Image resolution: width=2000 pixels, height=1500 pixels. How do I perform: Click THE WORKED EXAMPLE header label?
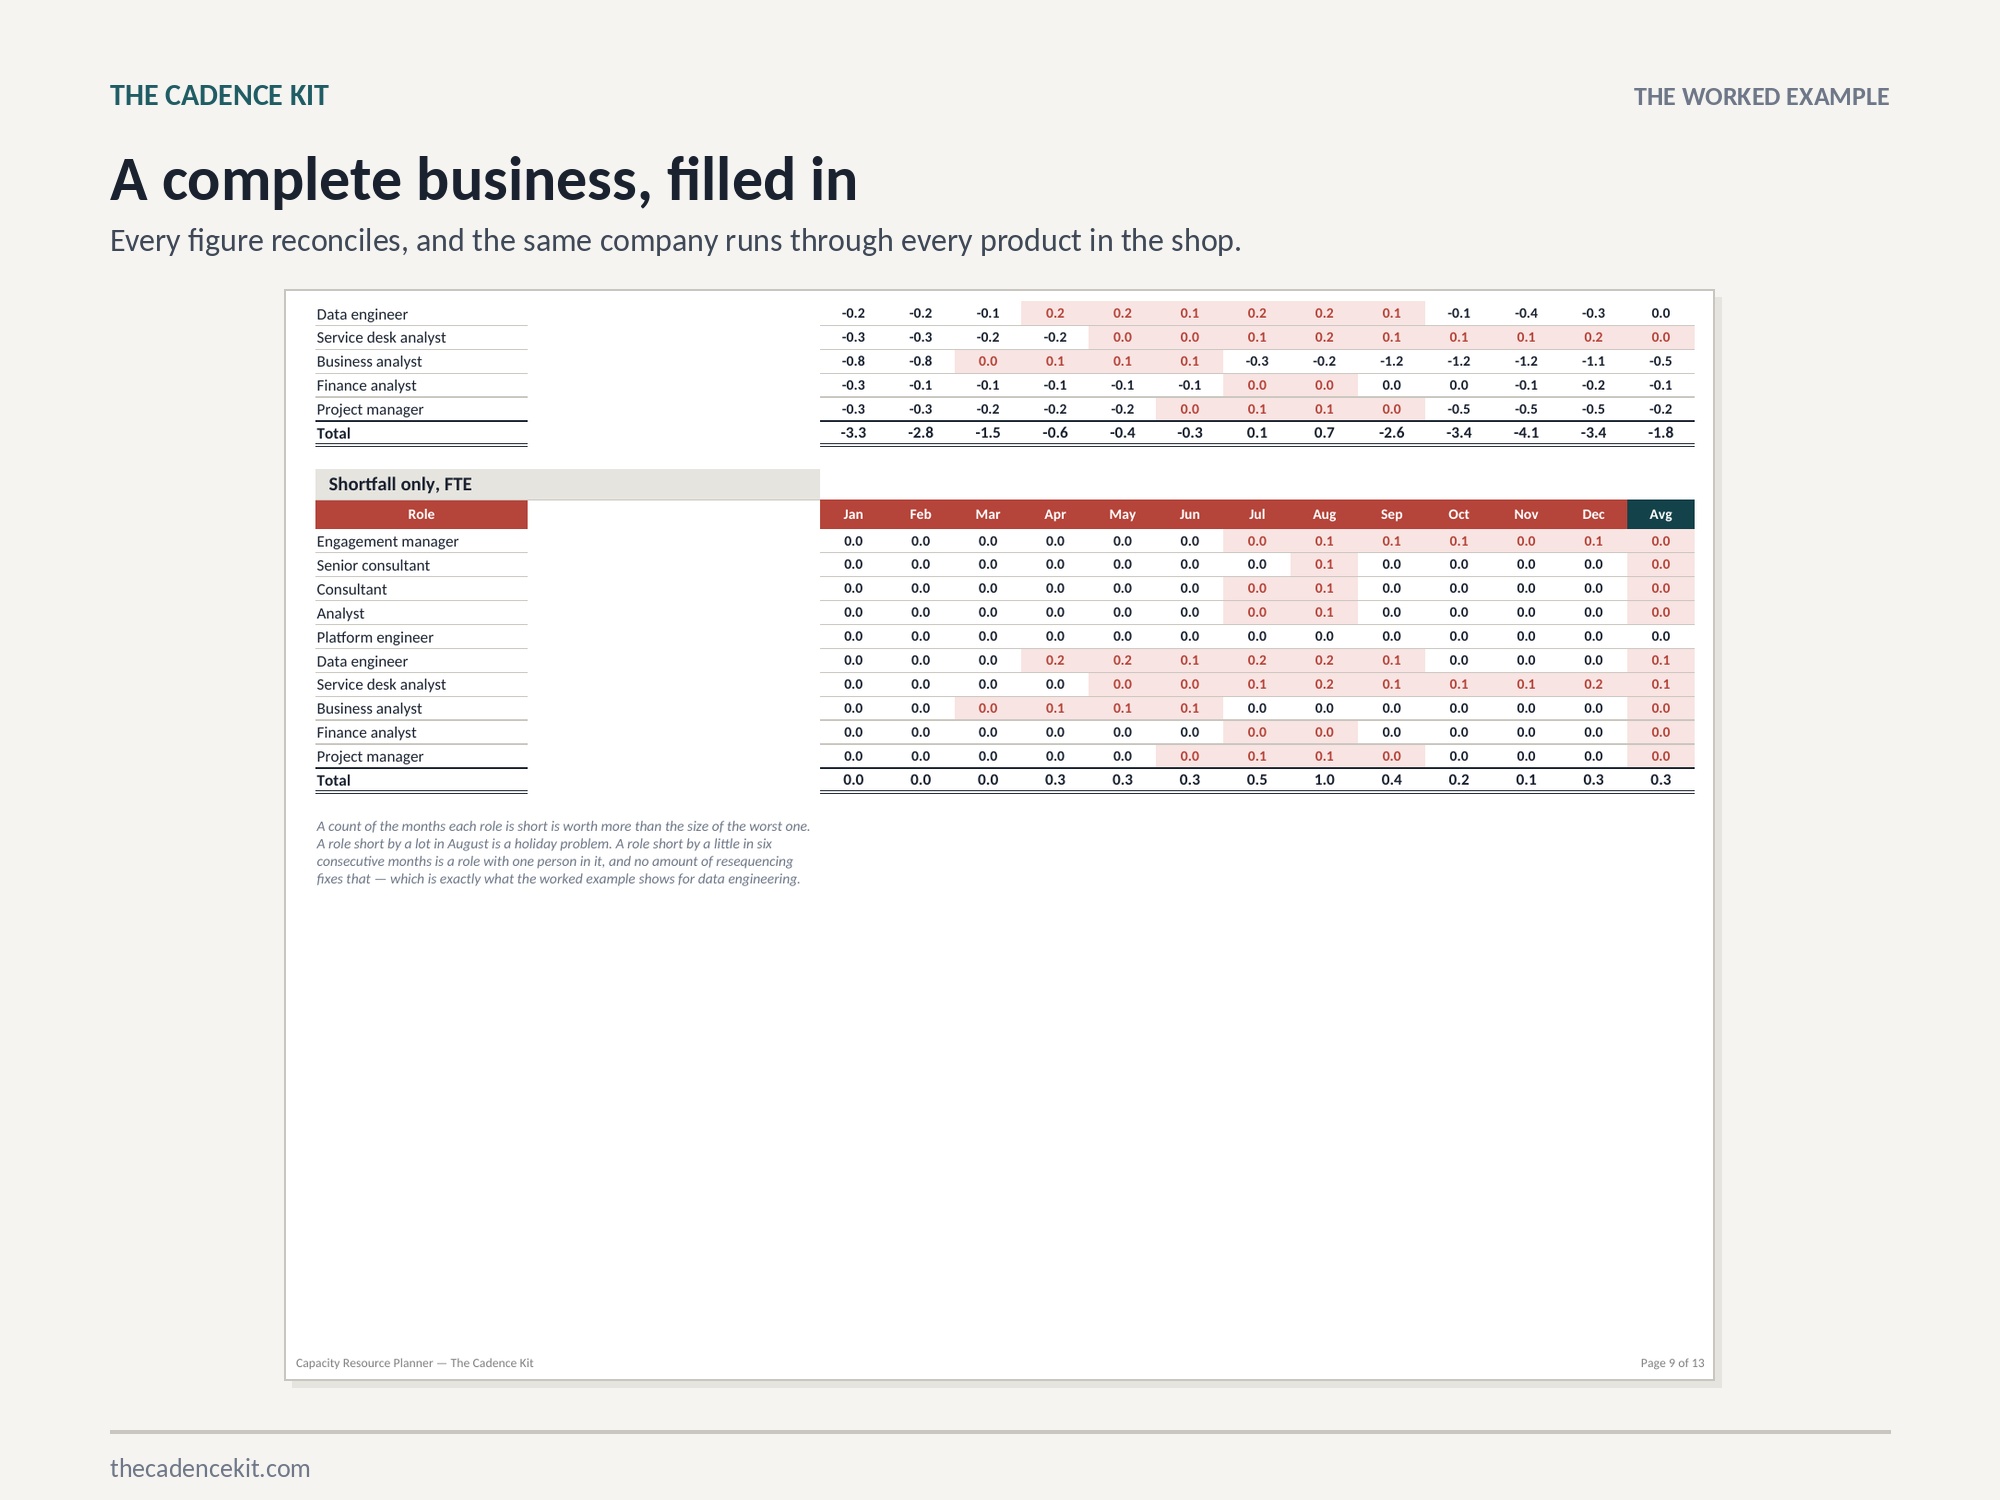point(1761,97)
